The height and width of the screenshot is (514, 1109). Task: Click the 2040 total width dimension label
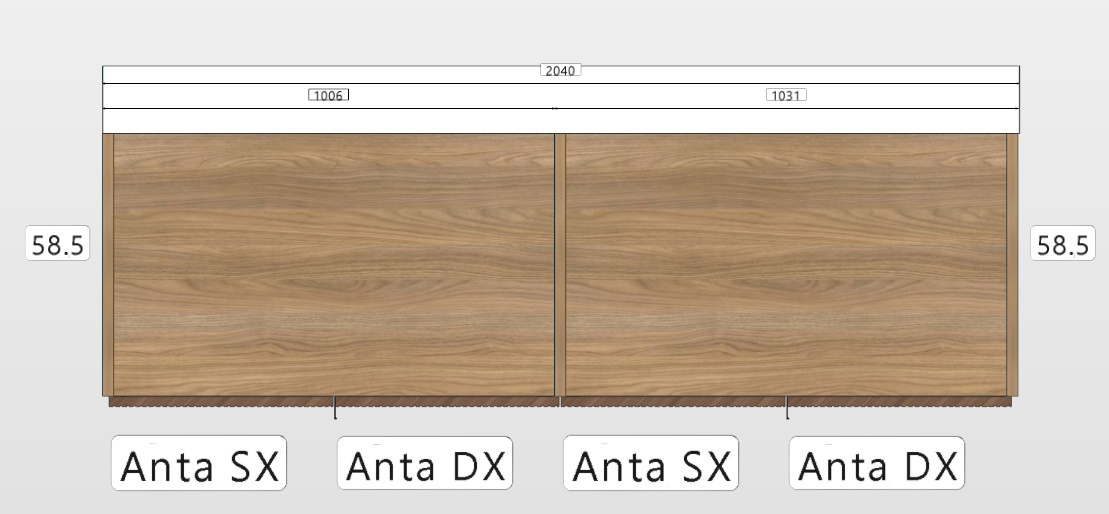click(560, 70)
